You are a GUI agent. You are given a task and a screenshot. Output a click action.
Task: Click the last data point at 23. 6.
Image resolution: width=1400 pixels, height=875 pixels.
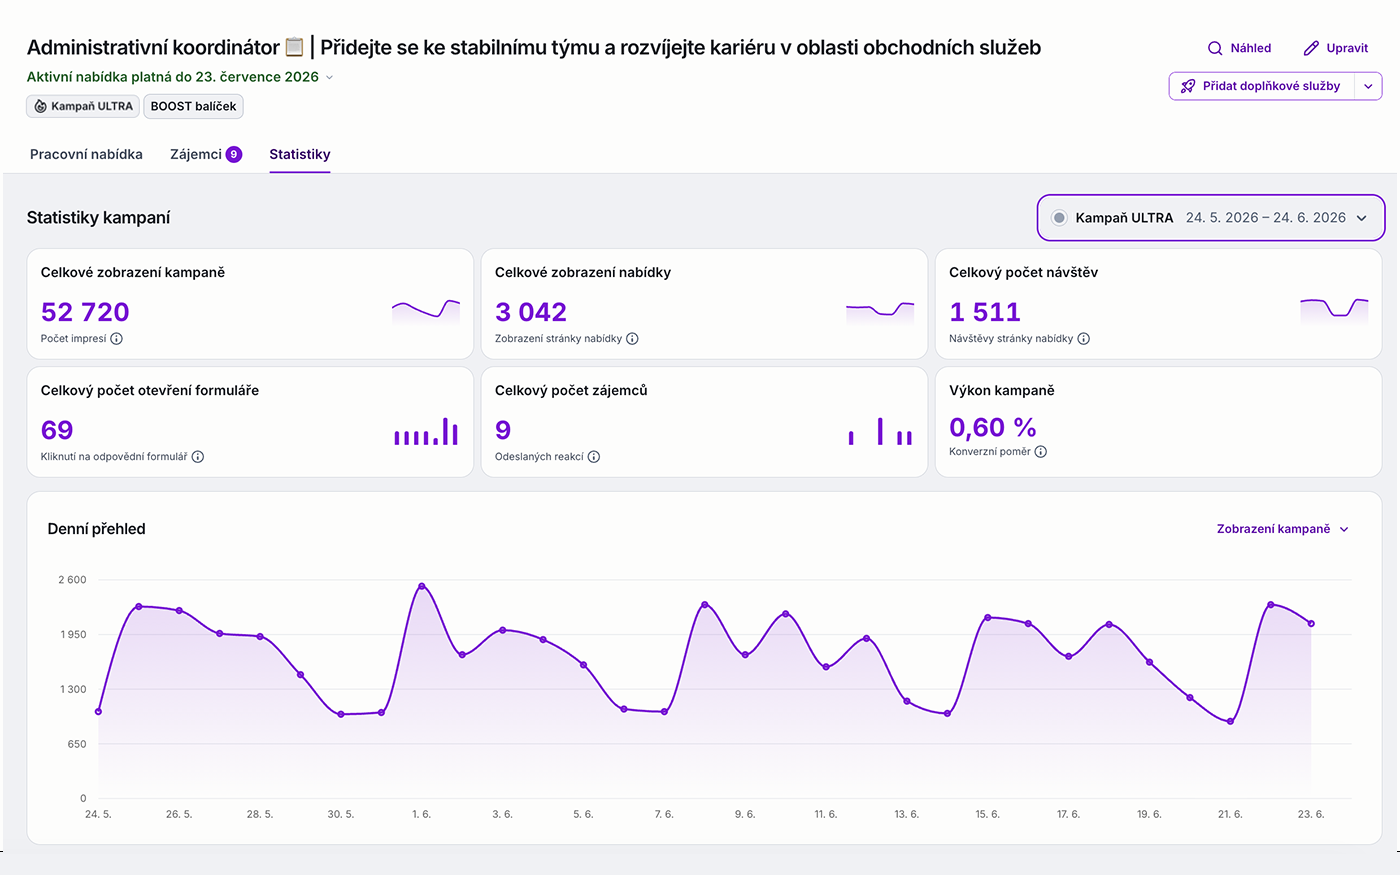(1311, 624)
